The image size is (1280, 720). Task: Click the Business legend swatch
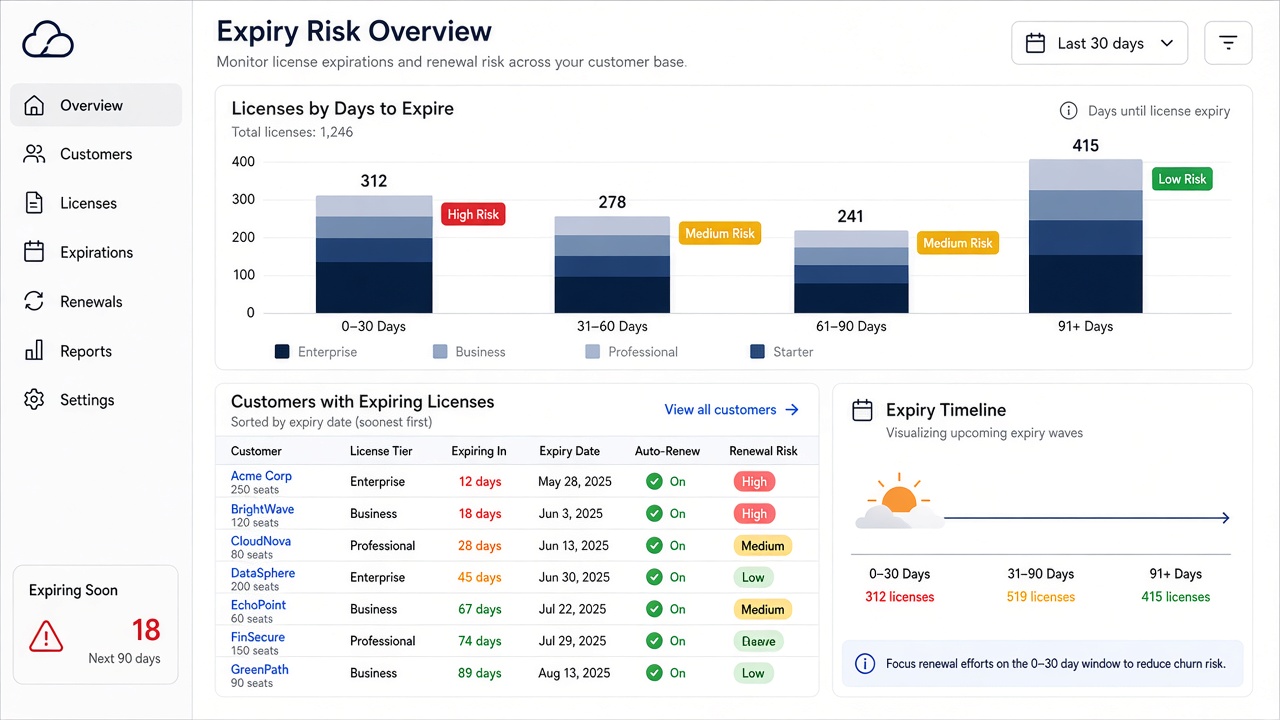pos(440,352)
